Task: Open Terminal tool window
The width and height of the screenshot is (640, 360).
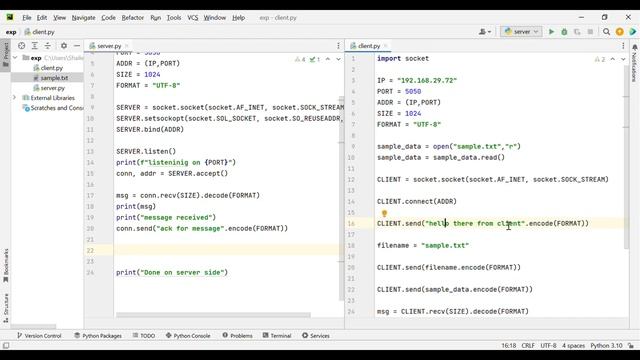Action: [277, 336]
